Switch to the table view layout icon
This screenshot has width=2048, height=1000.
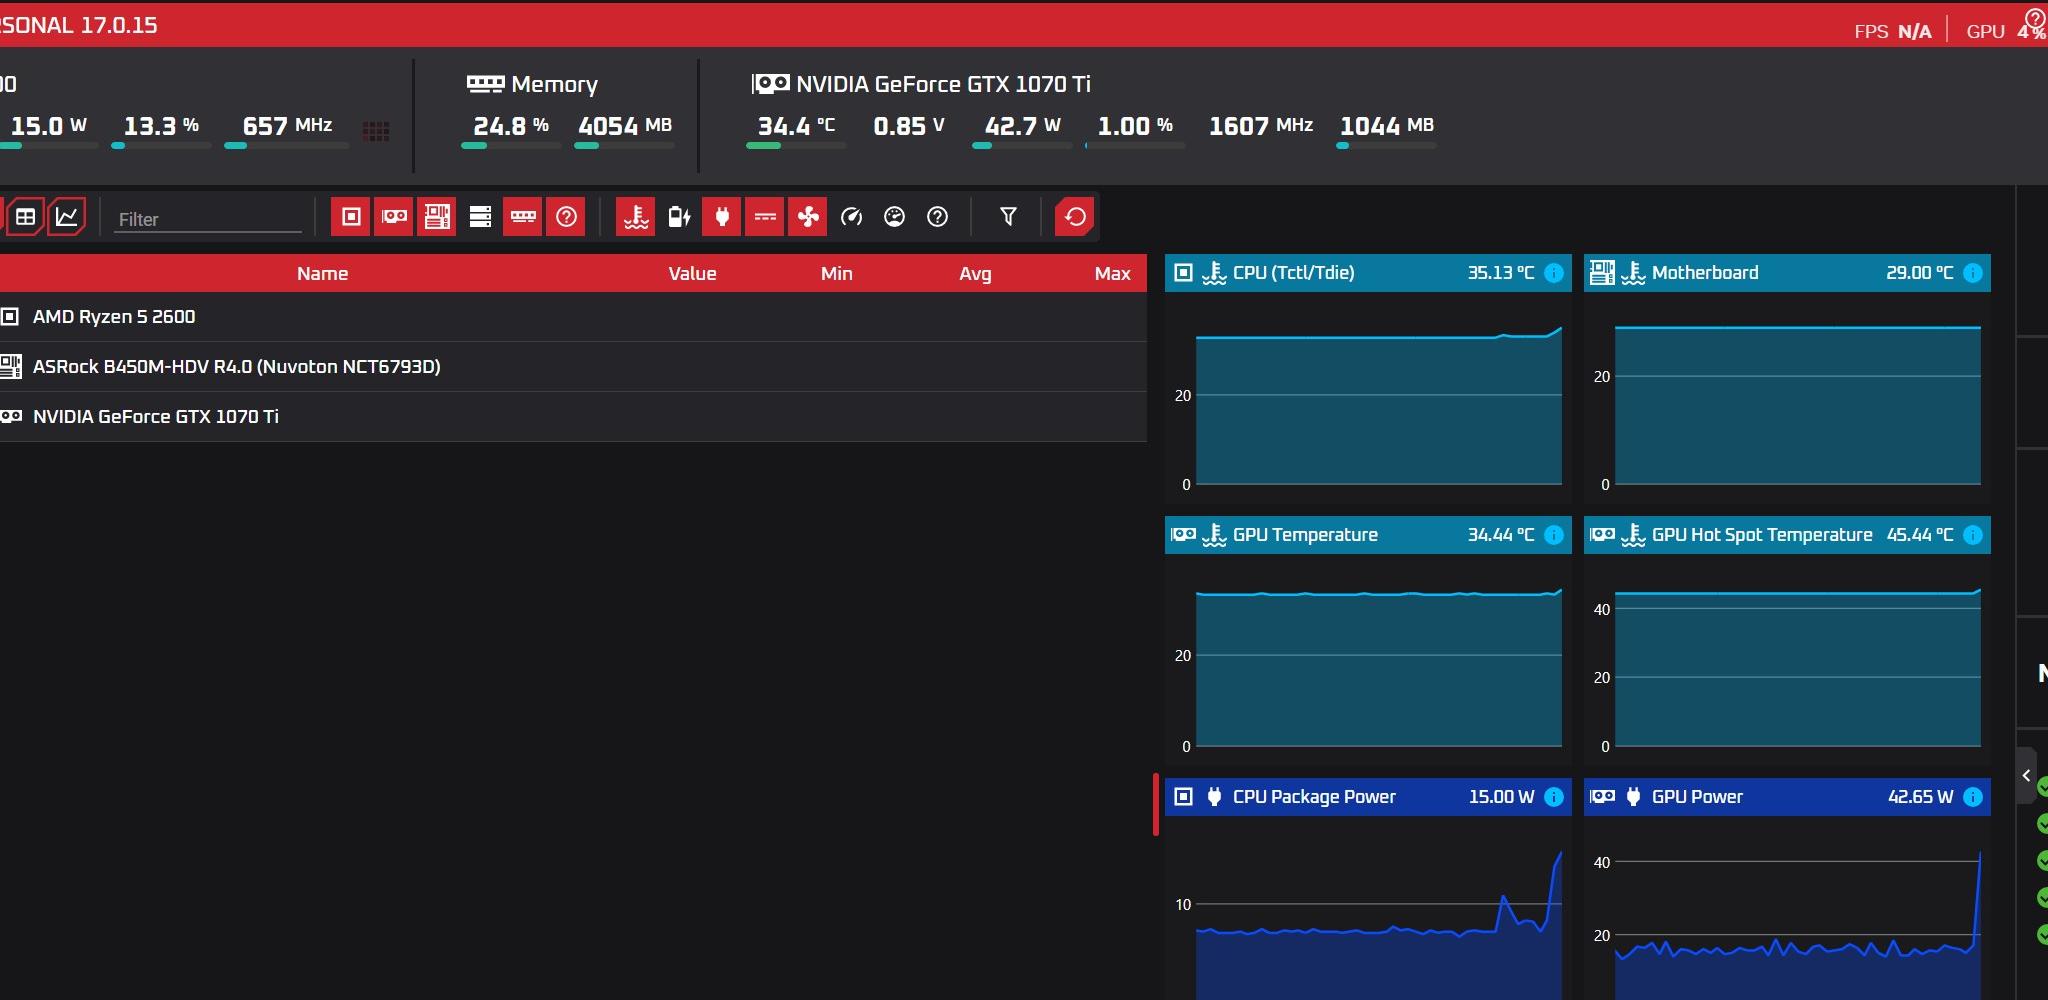tap(25, 217)
